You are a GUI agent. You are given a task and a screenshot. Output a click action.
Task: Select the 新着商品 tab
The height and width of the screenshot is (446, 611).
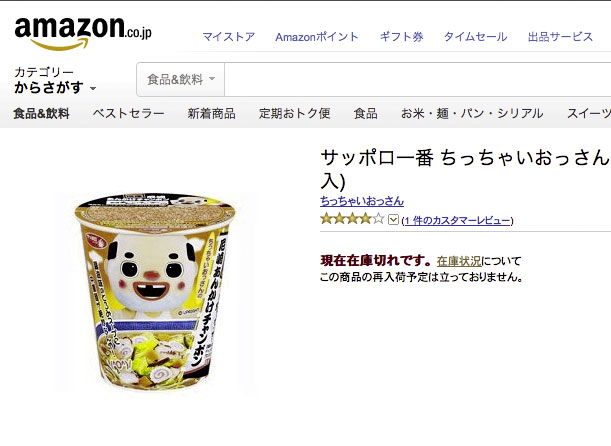click(212, 113)
